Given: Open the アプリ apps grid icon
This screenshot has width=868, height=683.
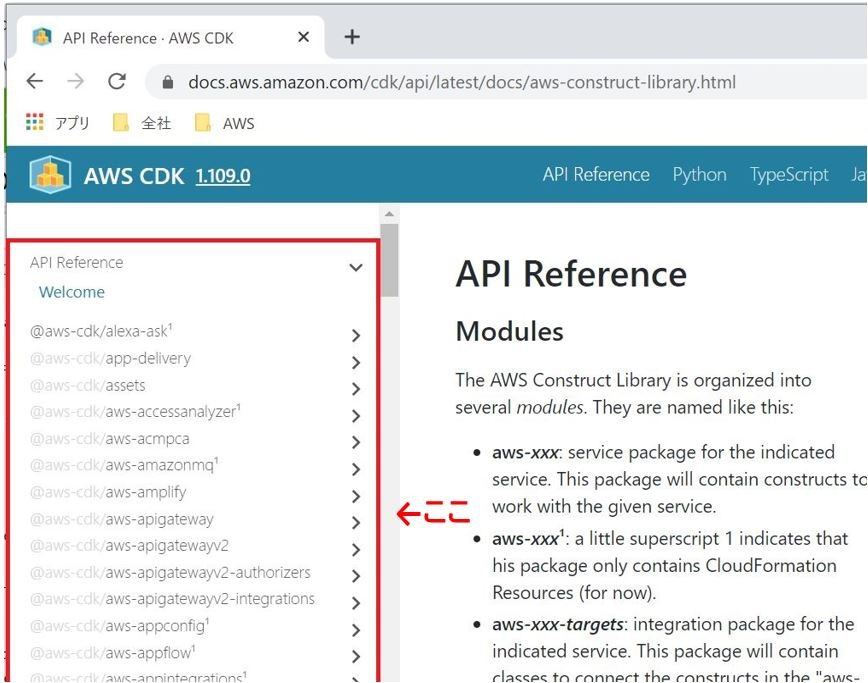Looking at the screenshot, I should pos(34,122).
